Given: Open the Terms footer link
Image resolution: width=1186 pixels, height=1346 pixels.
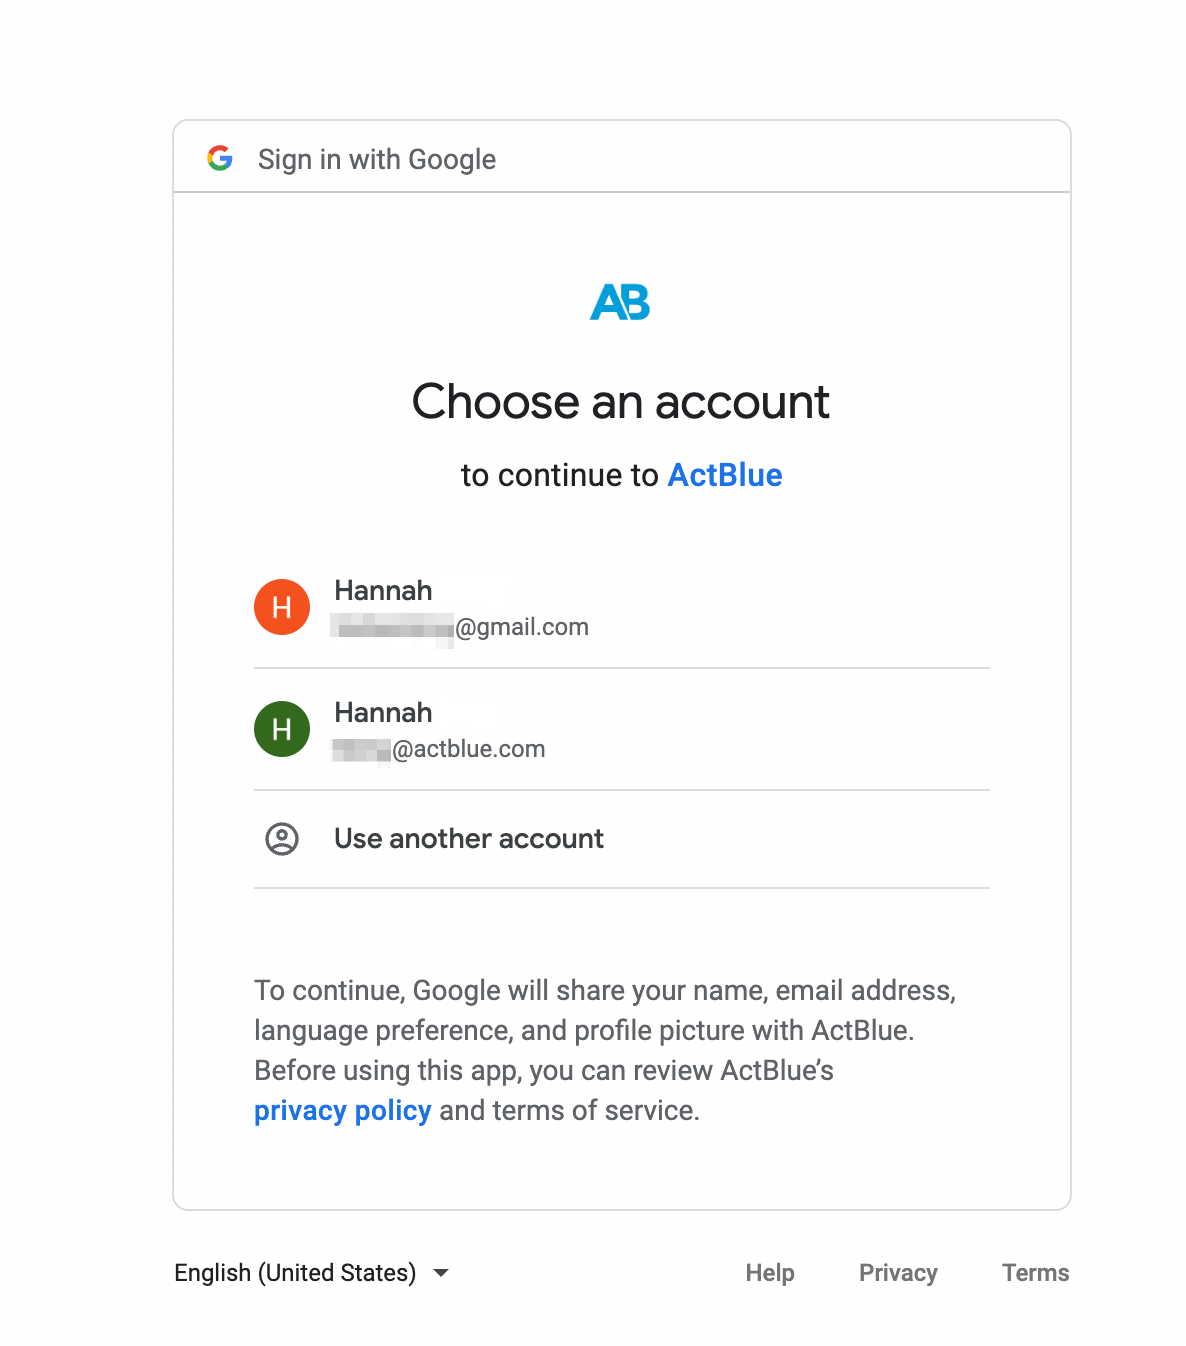Looking at the screenshot, I should [x=1035, y=1273].
